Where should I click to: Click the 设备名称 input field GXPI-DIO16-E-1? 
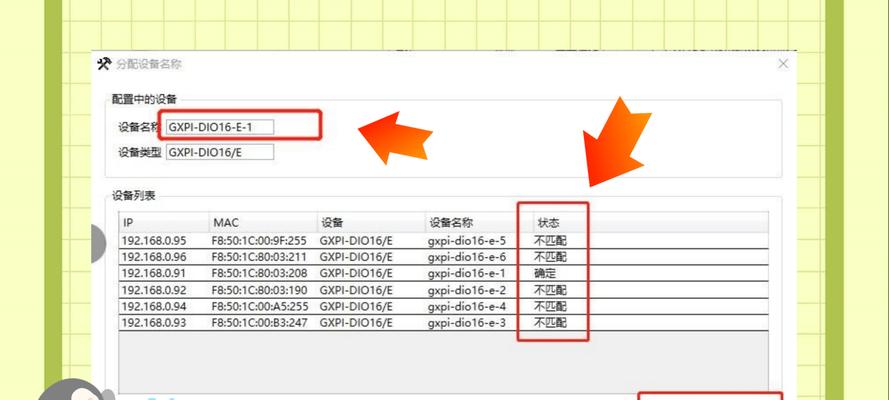220,127
